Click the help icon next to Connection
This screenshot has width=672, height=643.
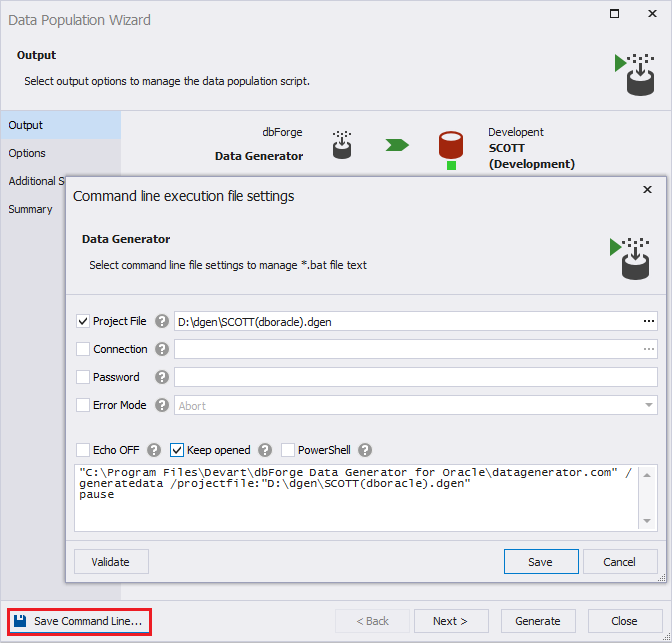click(162, 349)
